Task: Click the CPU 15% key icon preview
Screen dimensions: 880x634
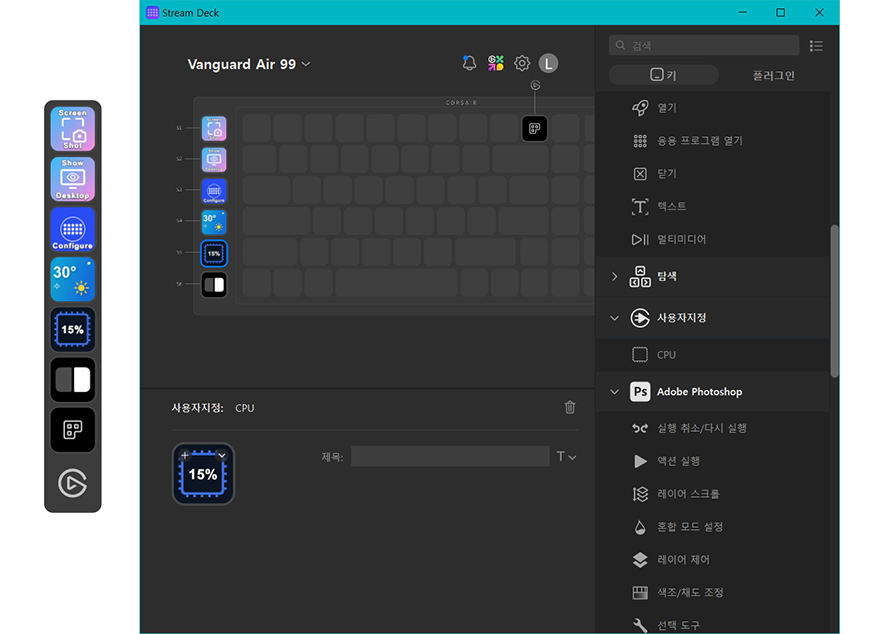Action: [203, 474]
